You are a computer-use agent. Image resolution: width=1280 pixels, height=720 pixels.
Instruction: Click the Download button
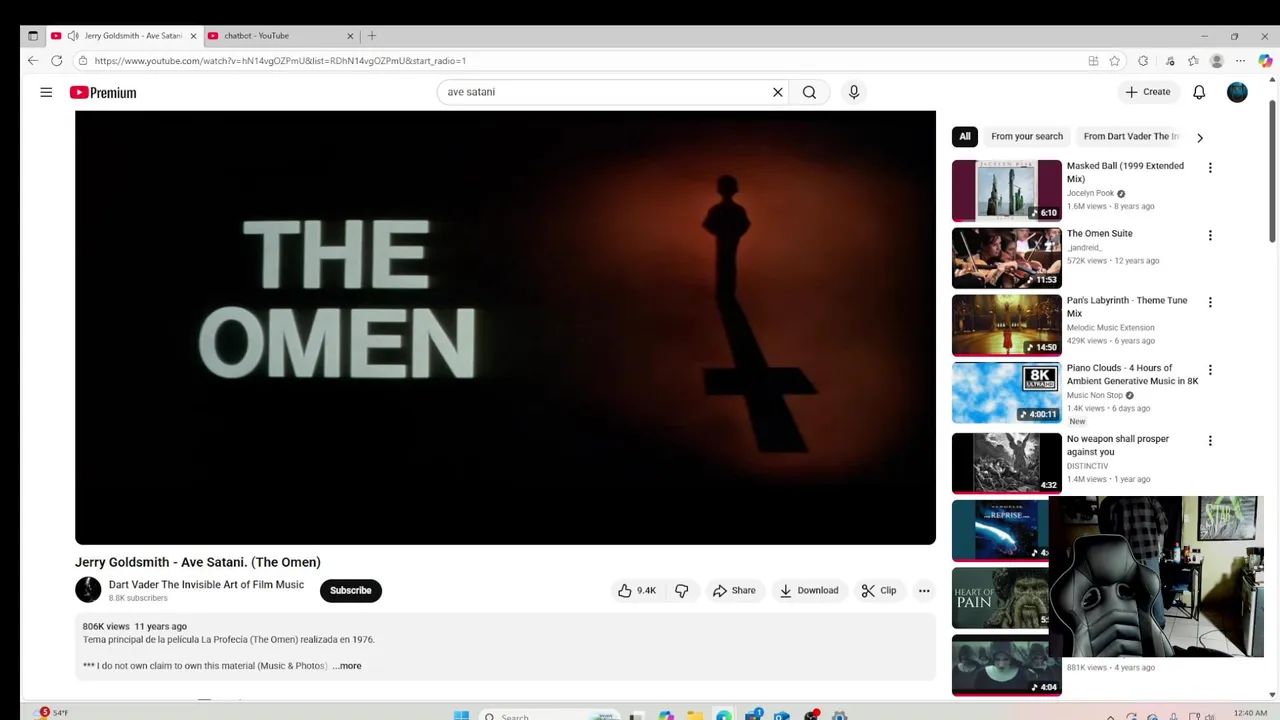tap(809, 591)
